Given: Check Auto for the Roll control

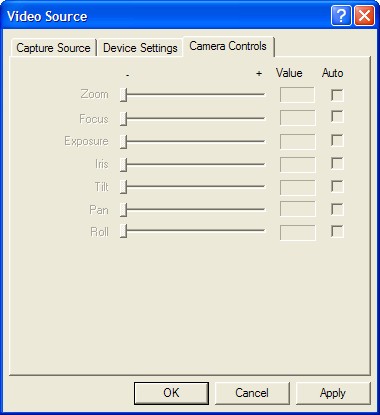Looking at the screenshot, I should pyautogui.click(x=337, y=231).
